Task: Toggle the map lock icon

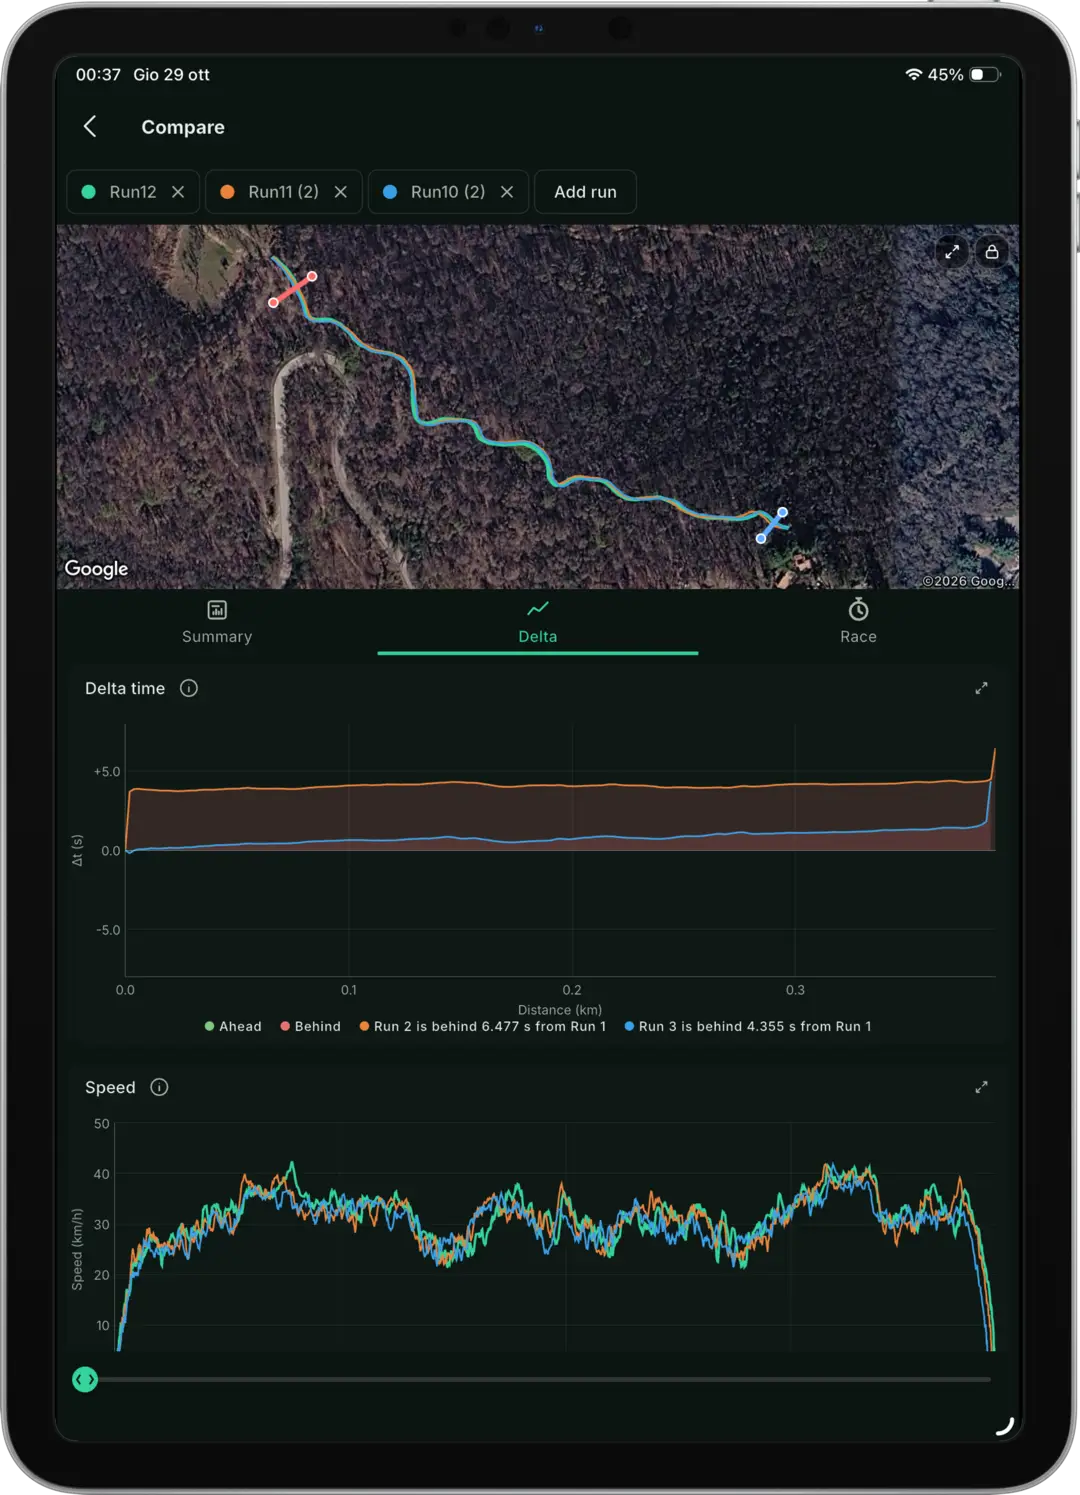Action: tap(992, 252)
